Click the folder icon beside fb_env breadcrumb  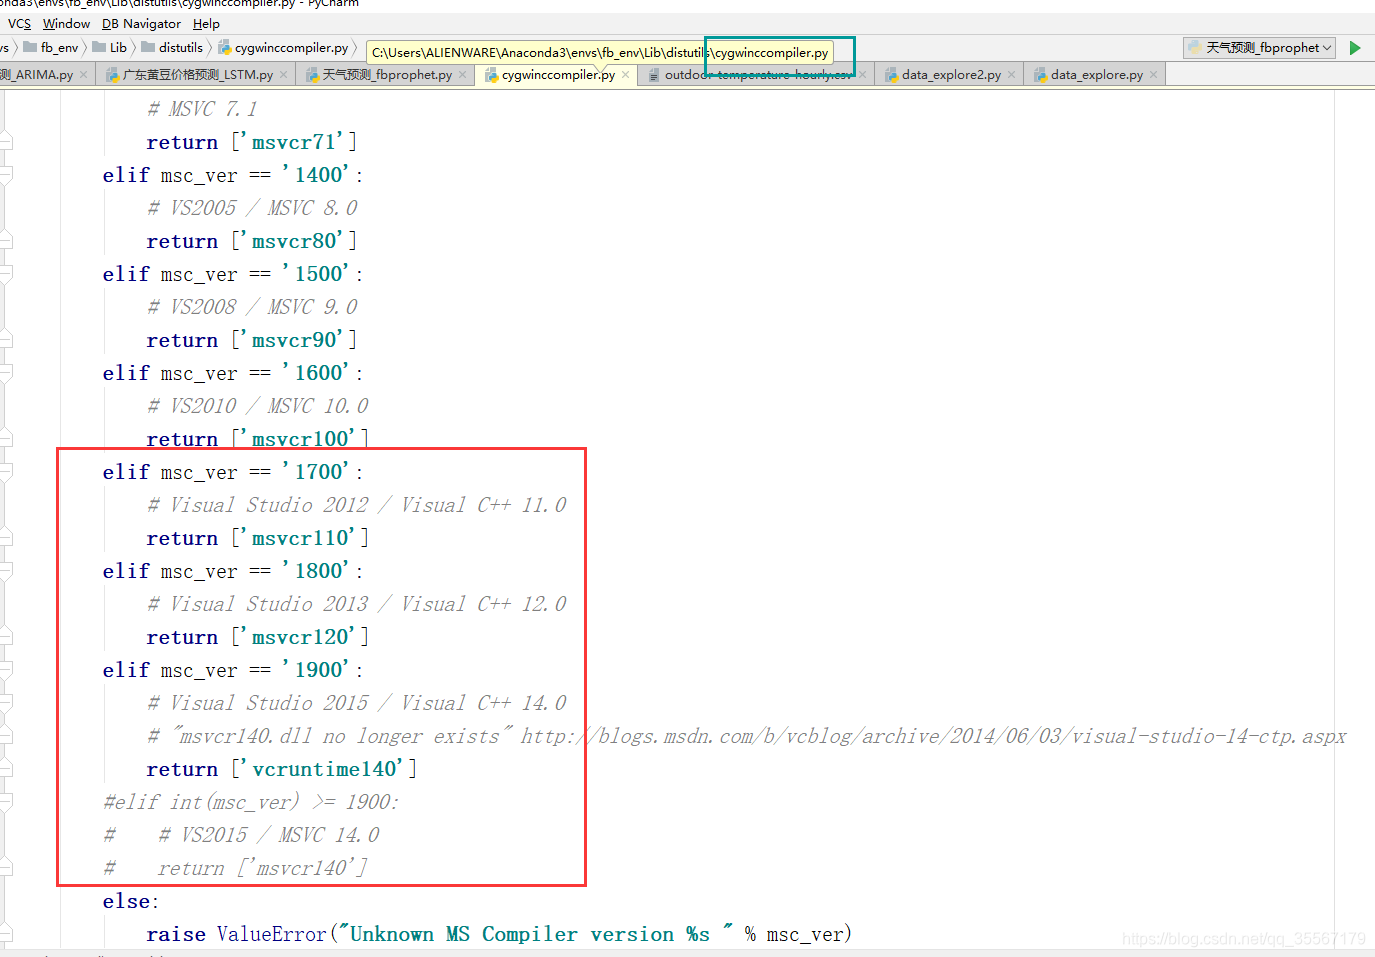pos(30,47)
